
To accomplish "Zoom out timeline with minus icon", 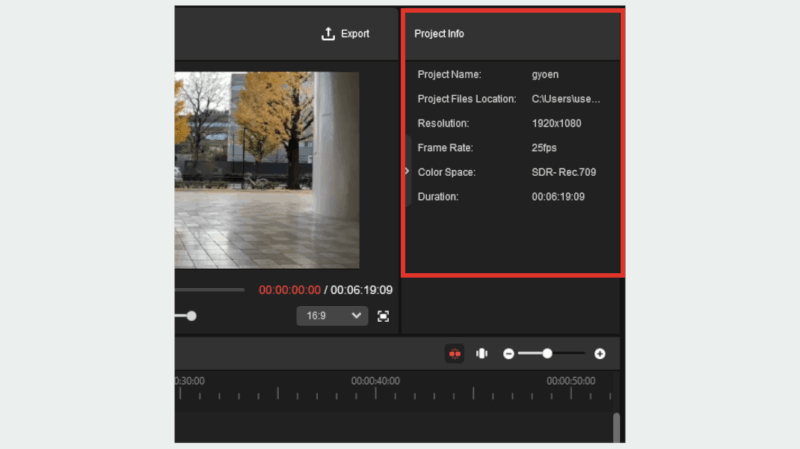I will [508, 354].
